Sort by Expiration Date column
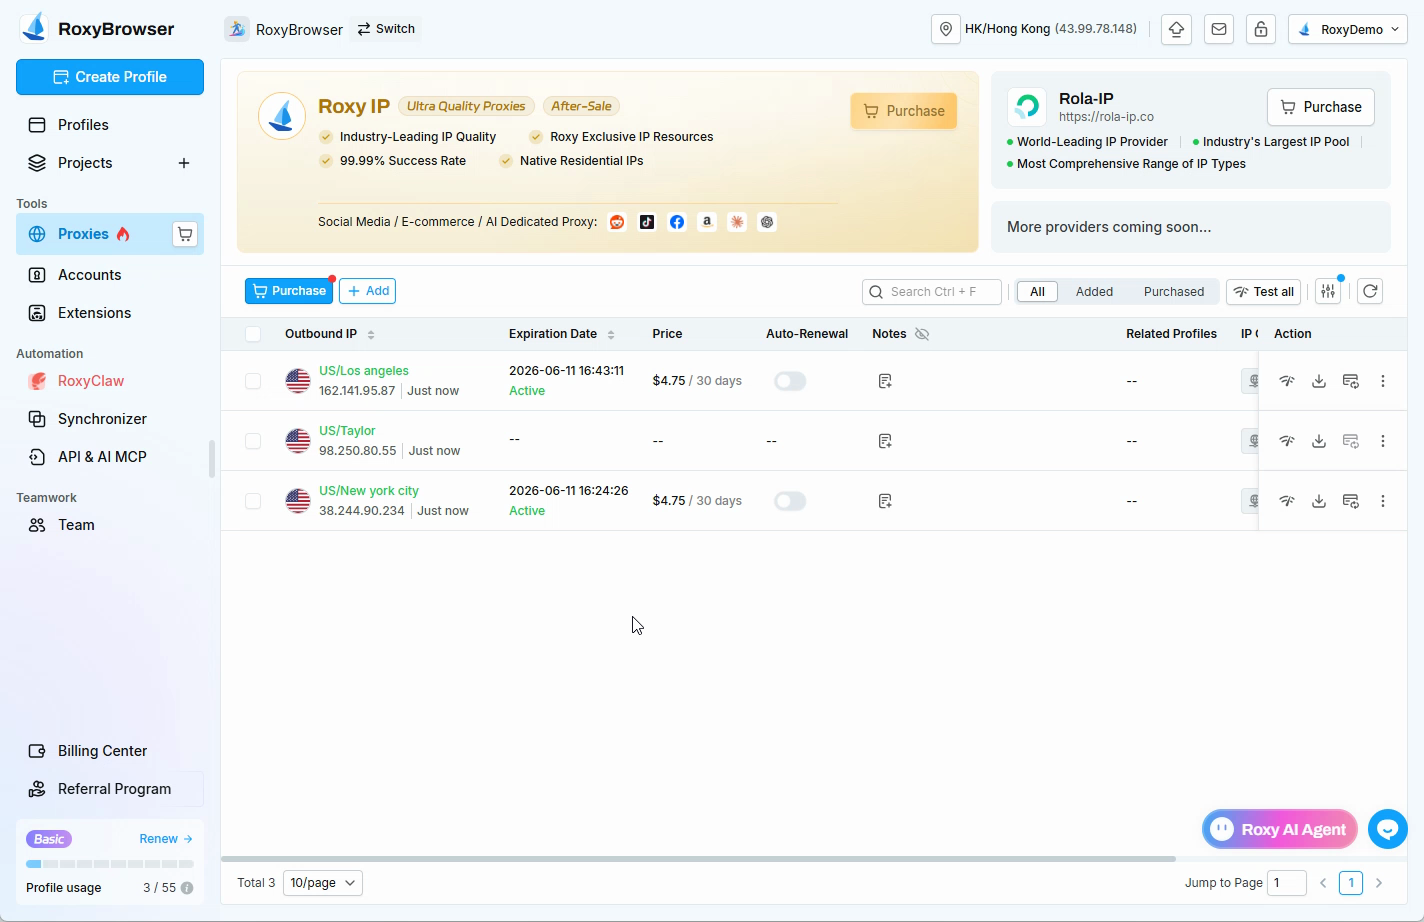This screenshot has height=922, width=1424. (611, 335)
